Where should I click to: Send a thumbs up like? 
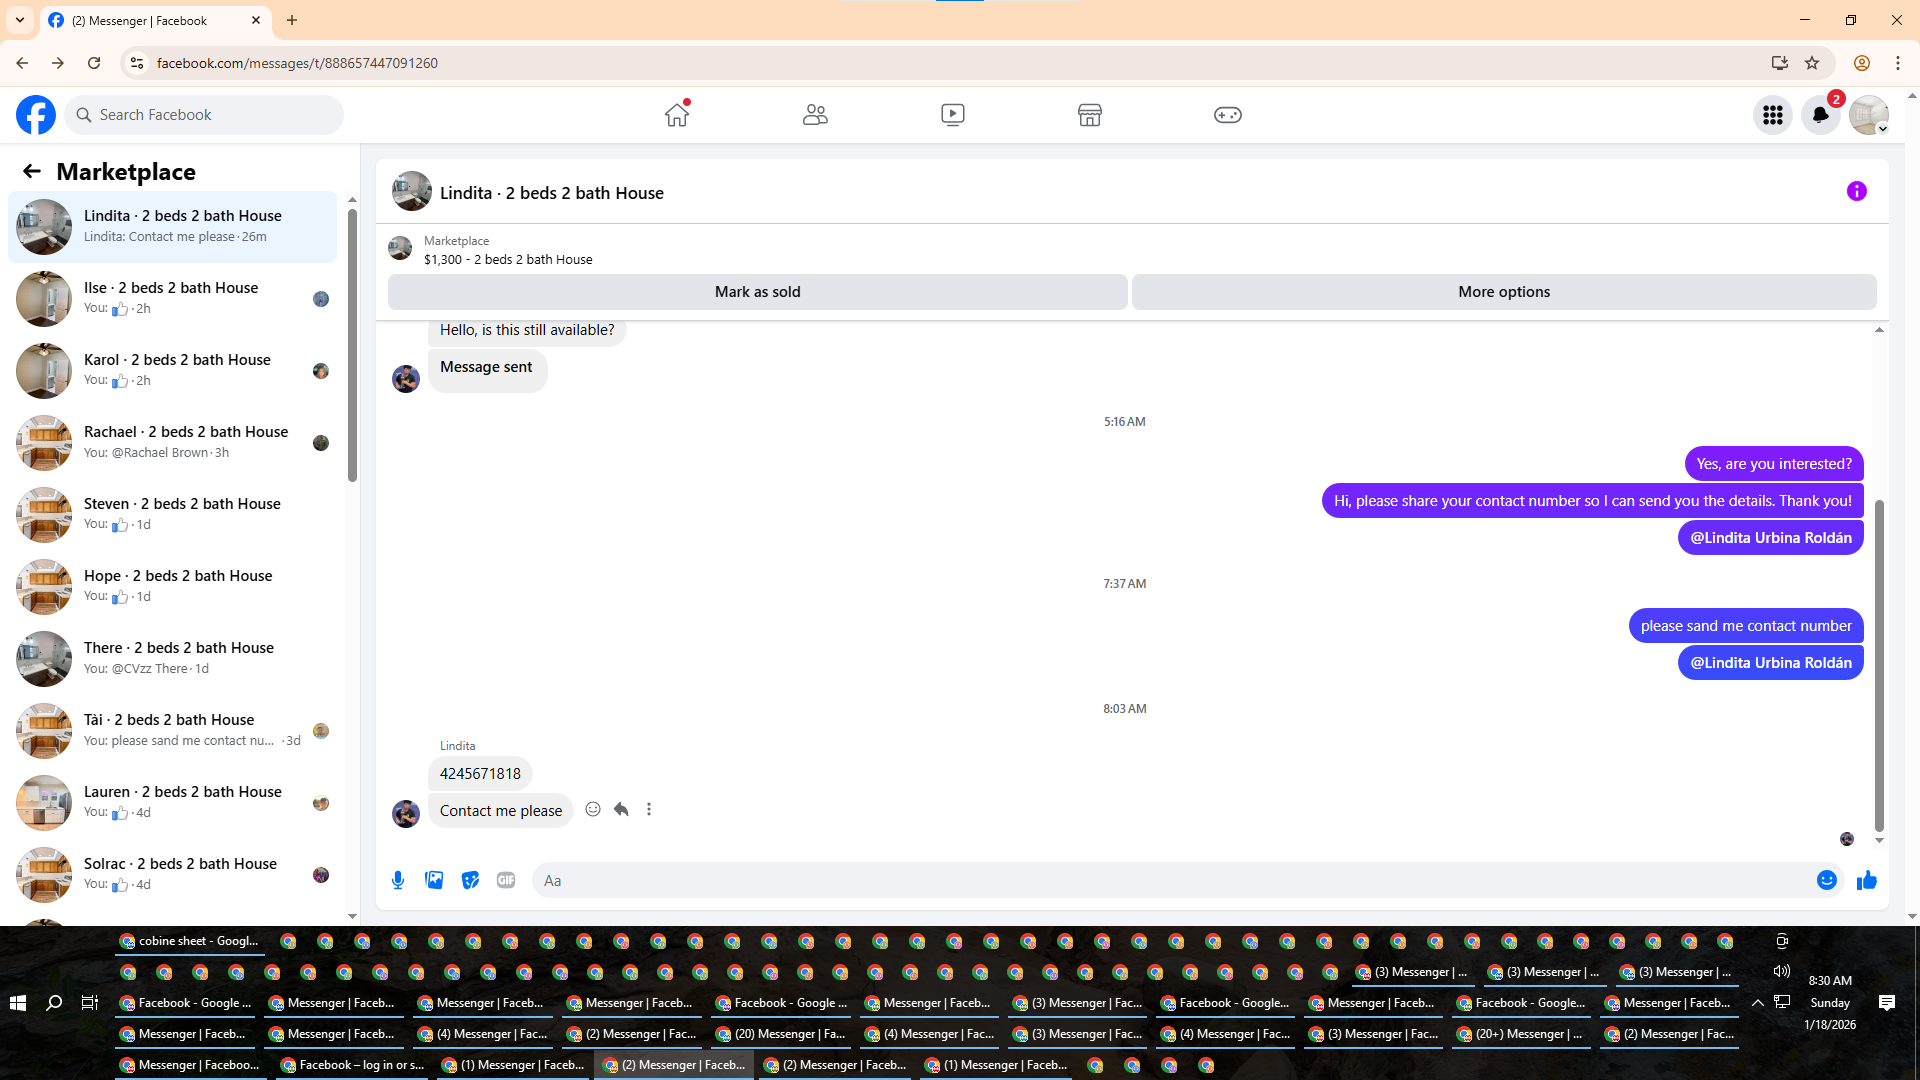[x=1866, y=880]
